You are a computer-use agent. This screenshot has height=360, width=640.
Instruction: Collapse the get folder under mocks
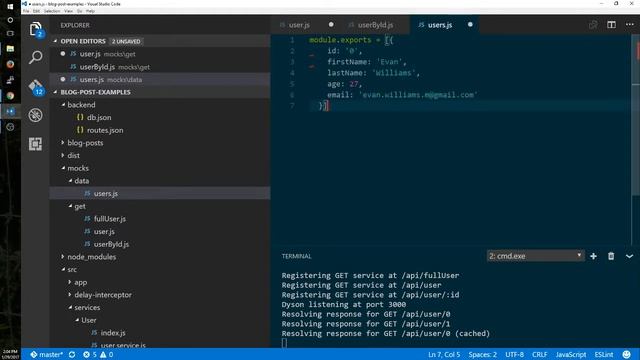tap(70, 206)
